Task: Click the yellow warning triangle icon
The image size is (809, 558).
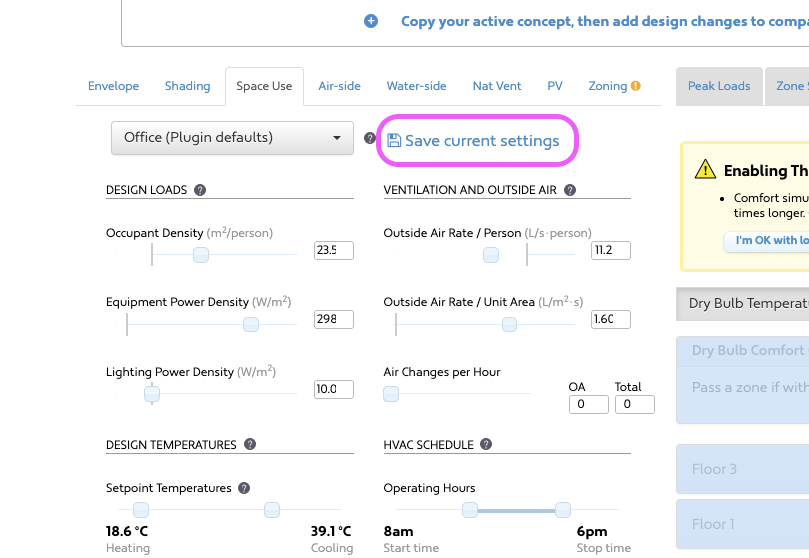Action: click(x=705, y=169)
